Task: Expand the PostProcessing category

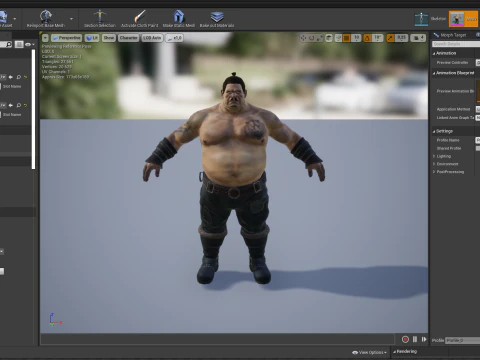Action: (434, 172)
